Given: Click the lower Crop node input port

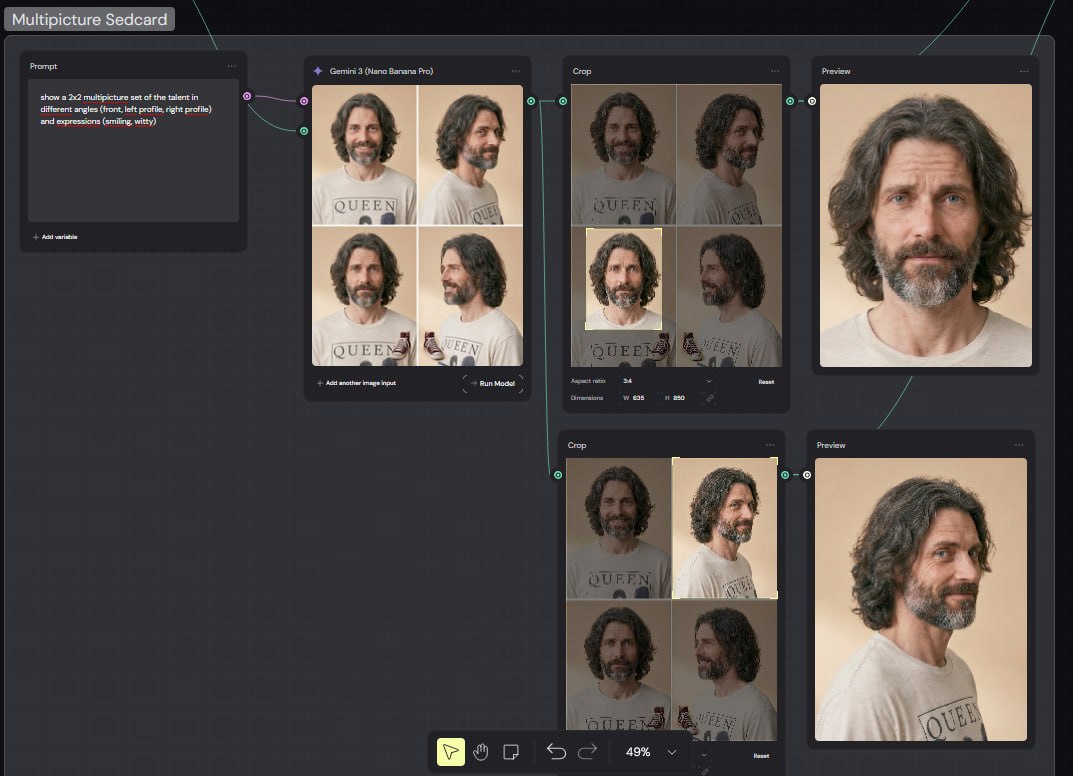Looking at the screenshot, I should click(x=558, y=475).
